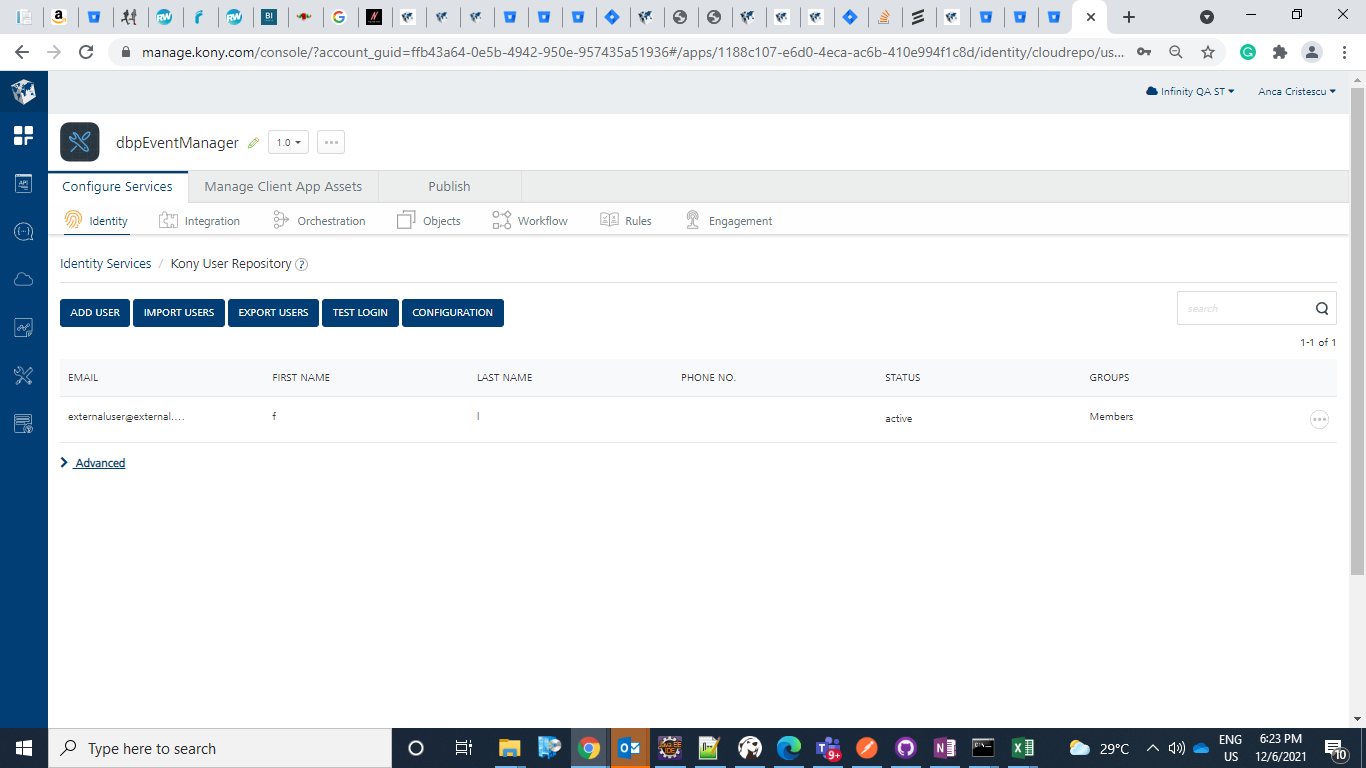Focus the user search input field
The image size is (1366, 768).
1243,308
